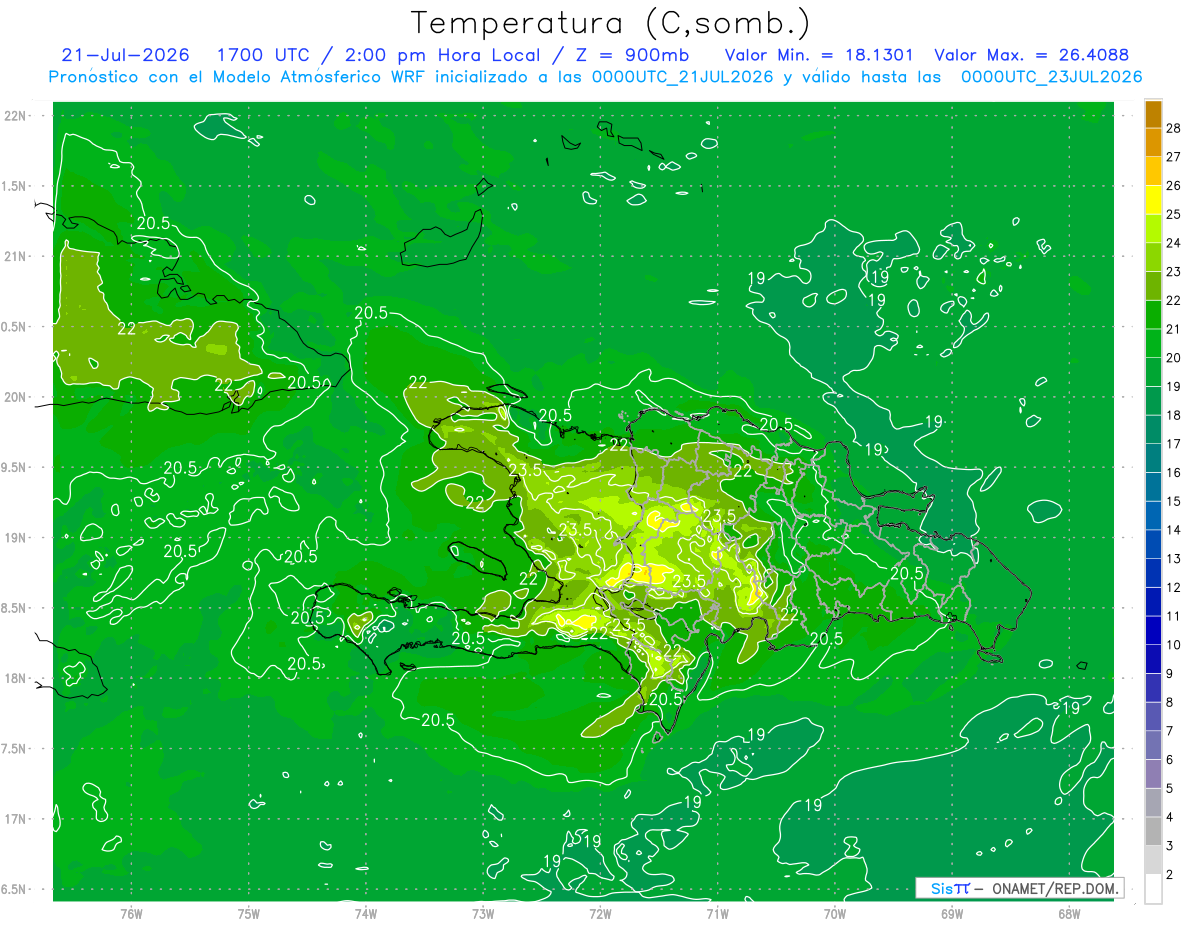Click the latitude axis label "6.5N"

point(15,889)
